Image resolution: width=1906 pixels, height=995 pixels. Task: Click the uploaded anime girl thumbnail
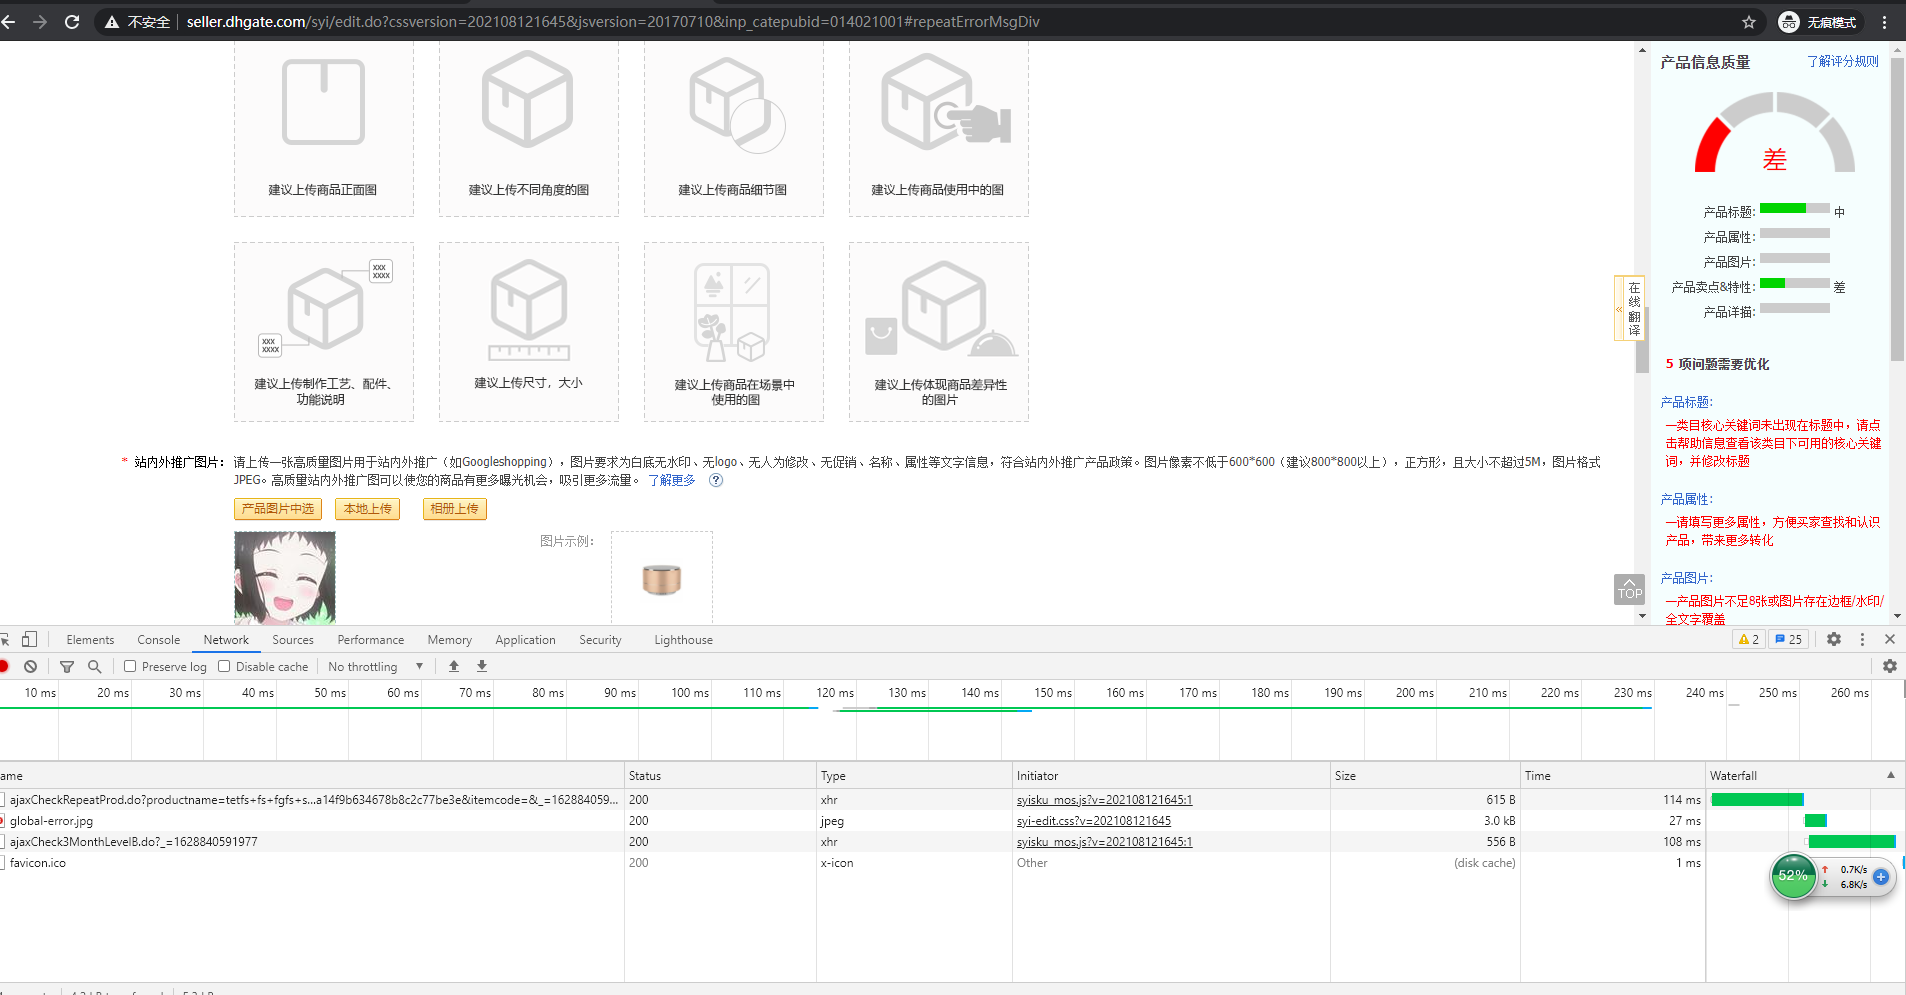coord(285,578)
